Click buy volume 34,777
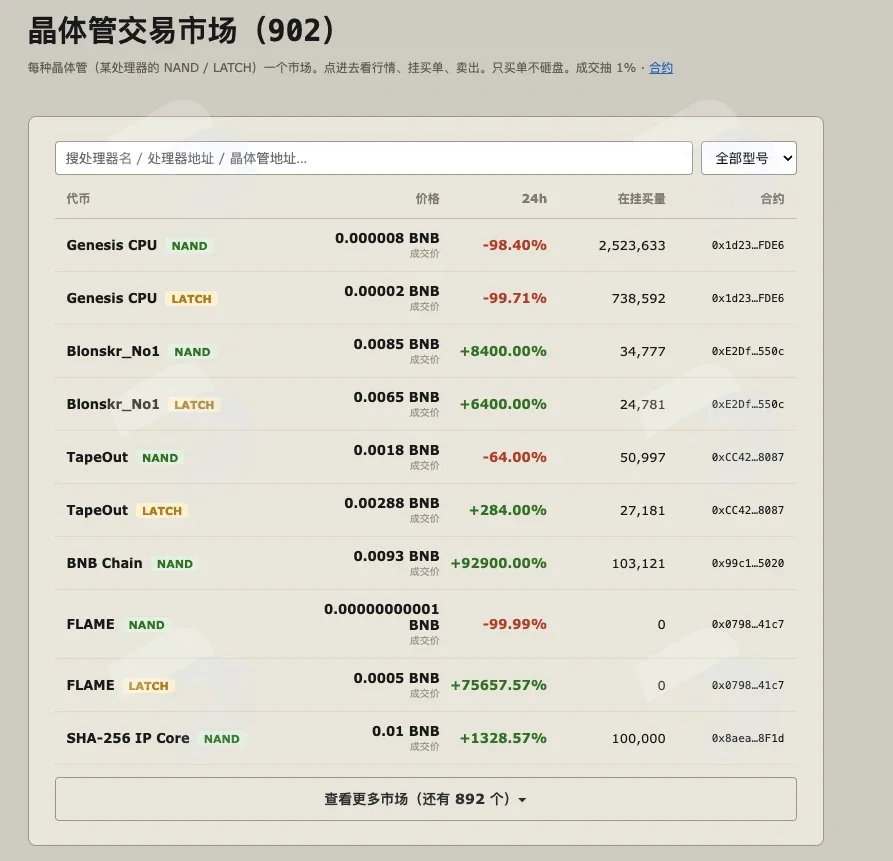This screenshot has height=861, width=893. 642,351
